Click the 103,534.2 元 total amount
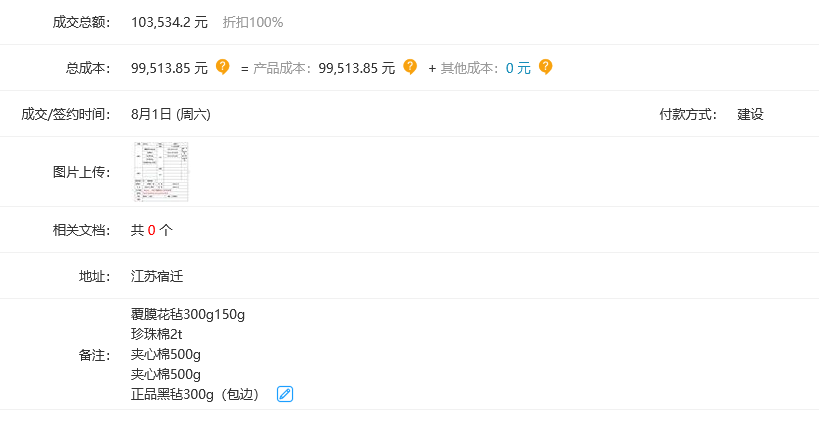819x421 pixels. point(169,22)
